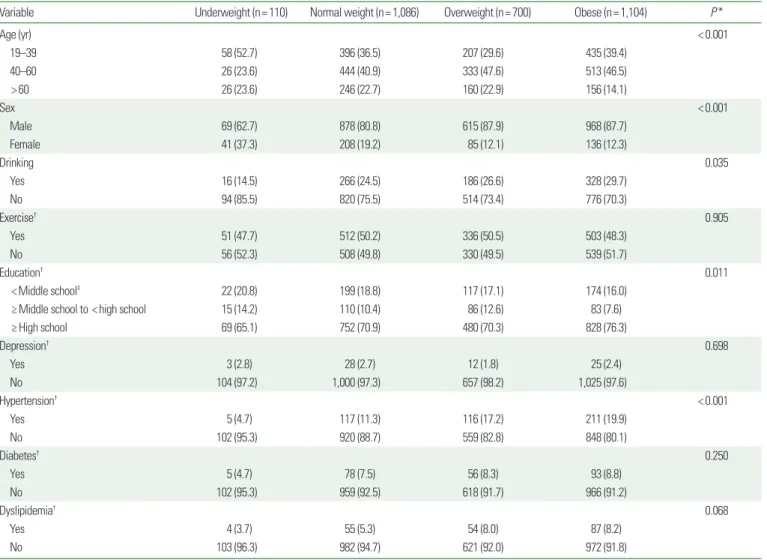767x560 pixels.
Task: Select the 'Overweight (n=700)' column header
Action: click(487, 13)
